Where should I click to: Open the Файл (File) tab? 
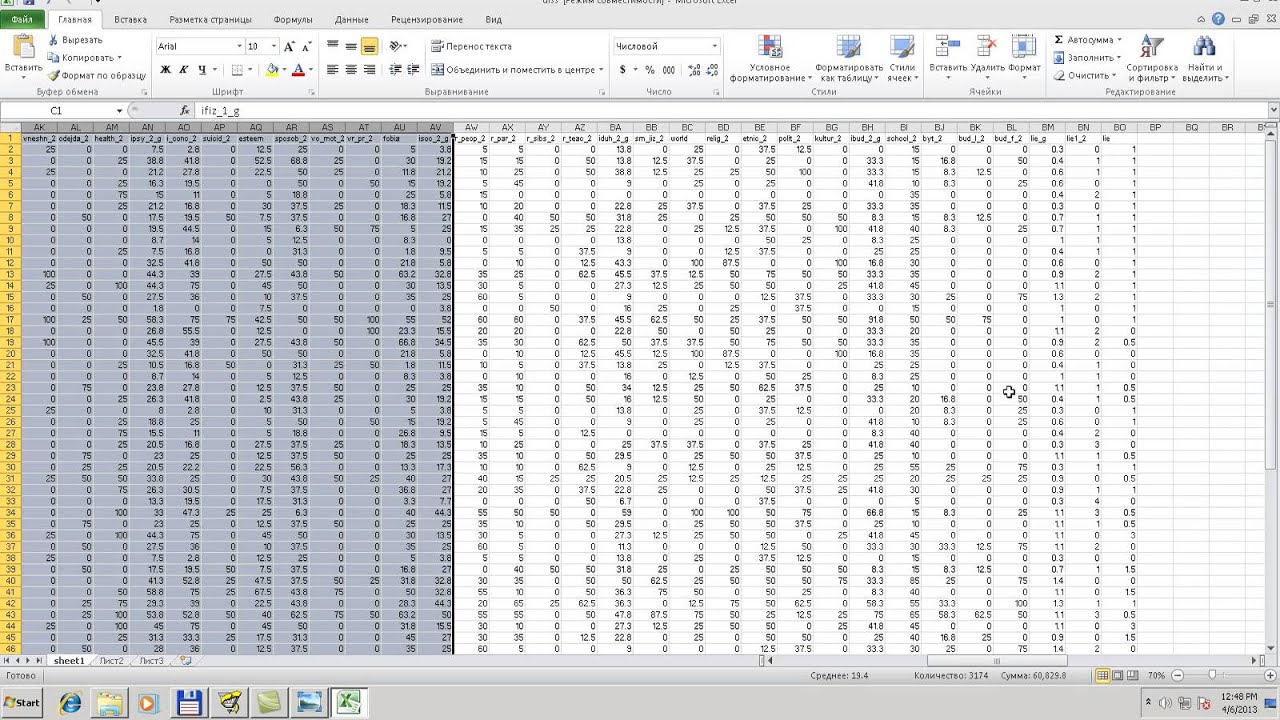click(22, 19)
